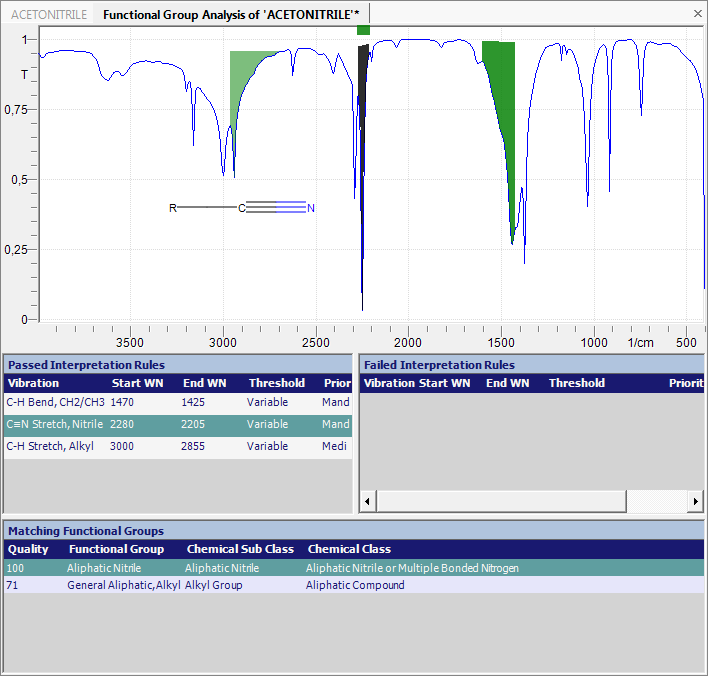Click right scroll arrow in Failed Interpretation Rules
Viewport: 708px width, 676px height.
[x=695, y=501]
